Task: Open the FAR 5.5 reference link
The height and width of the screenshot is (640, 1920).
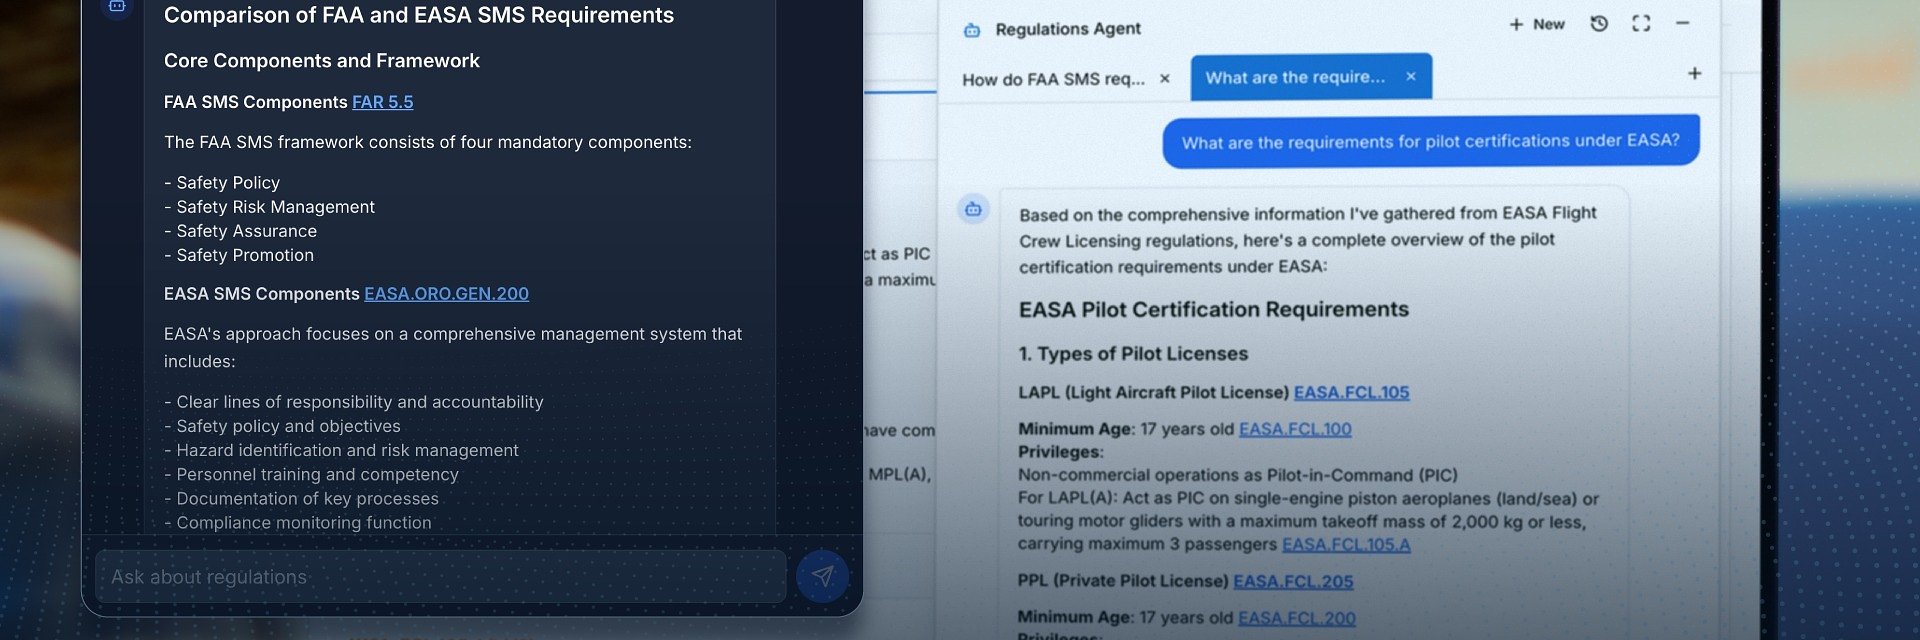Action: click(382, 102)
